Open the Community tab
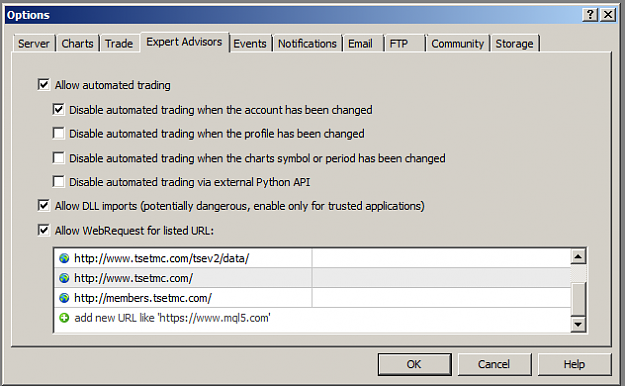625x386 pixels. [x=458, y=43]
